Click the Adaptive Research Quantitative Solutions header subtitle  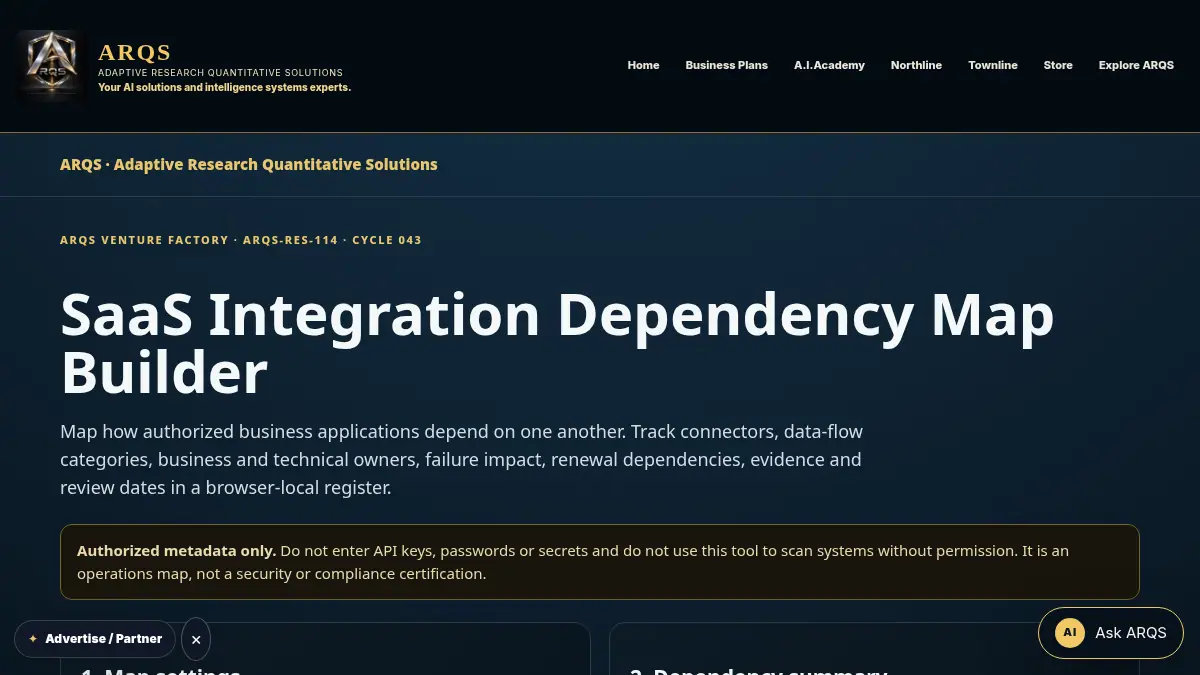click(220, 73)
